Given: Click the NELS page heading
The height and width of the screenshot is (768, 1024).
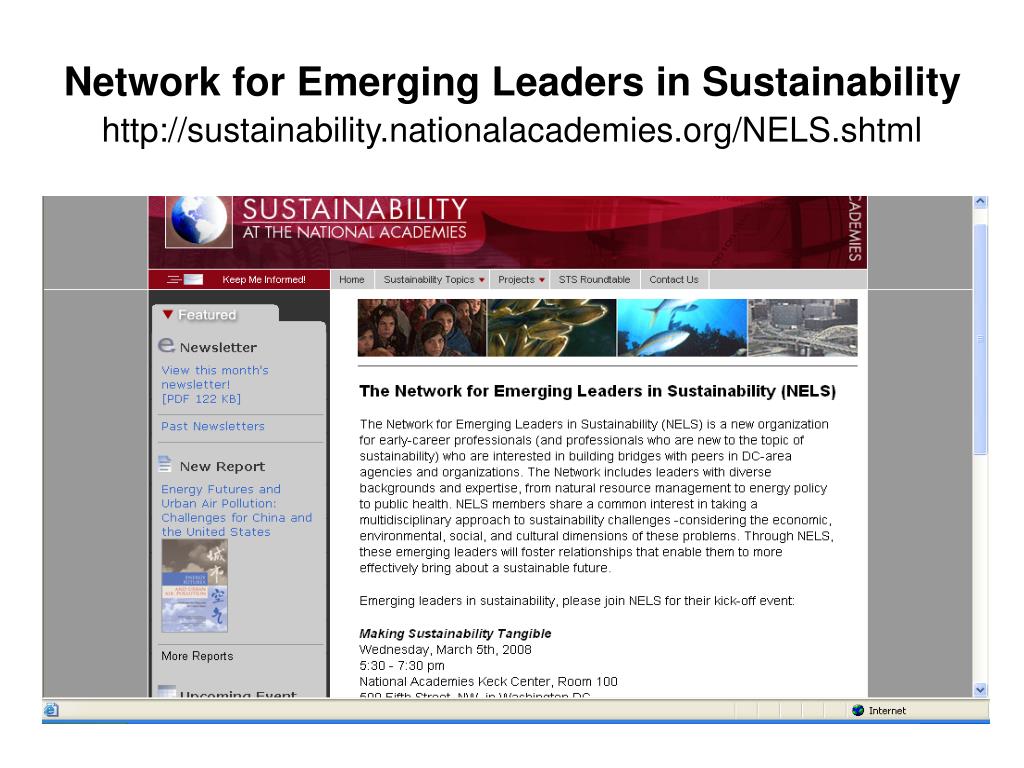Looking at the screenshot, I should click(598, 391).
